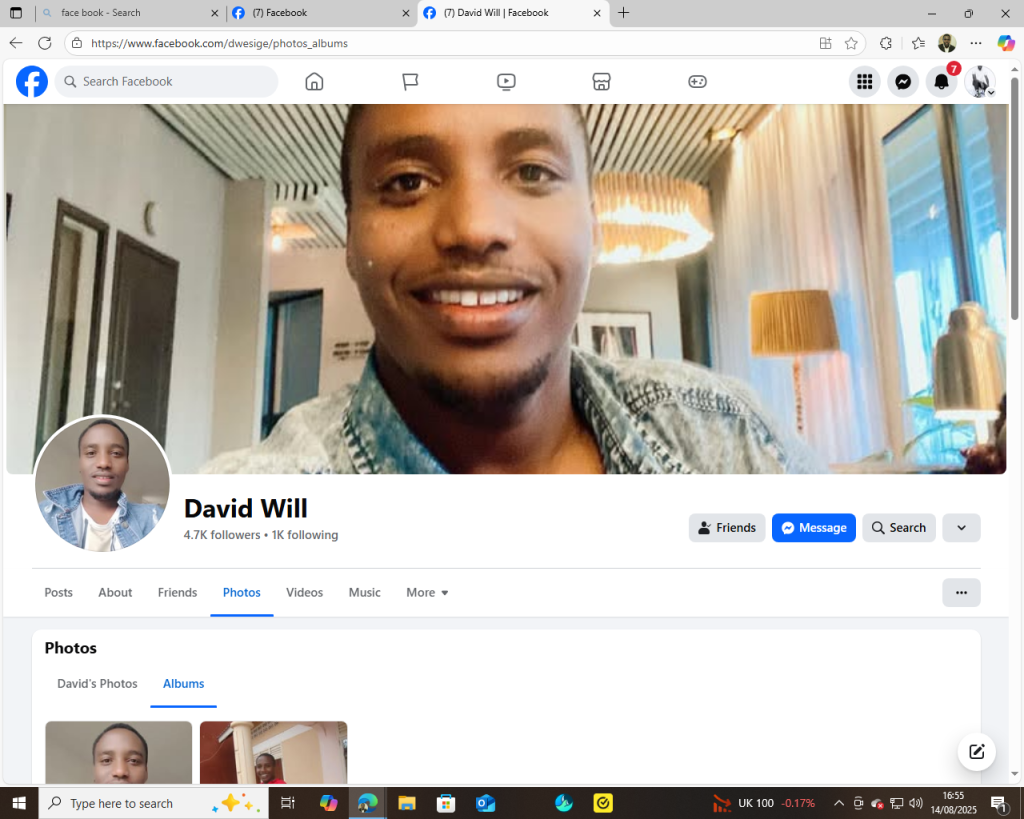Open the Facebook Home feed icon

(x=314, y=82)
